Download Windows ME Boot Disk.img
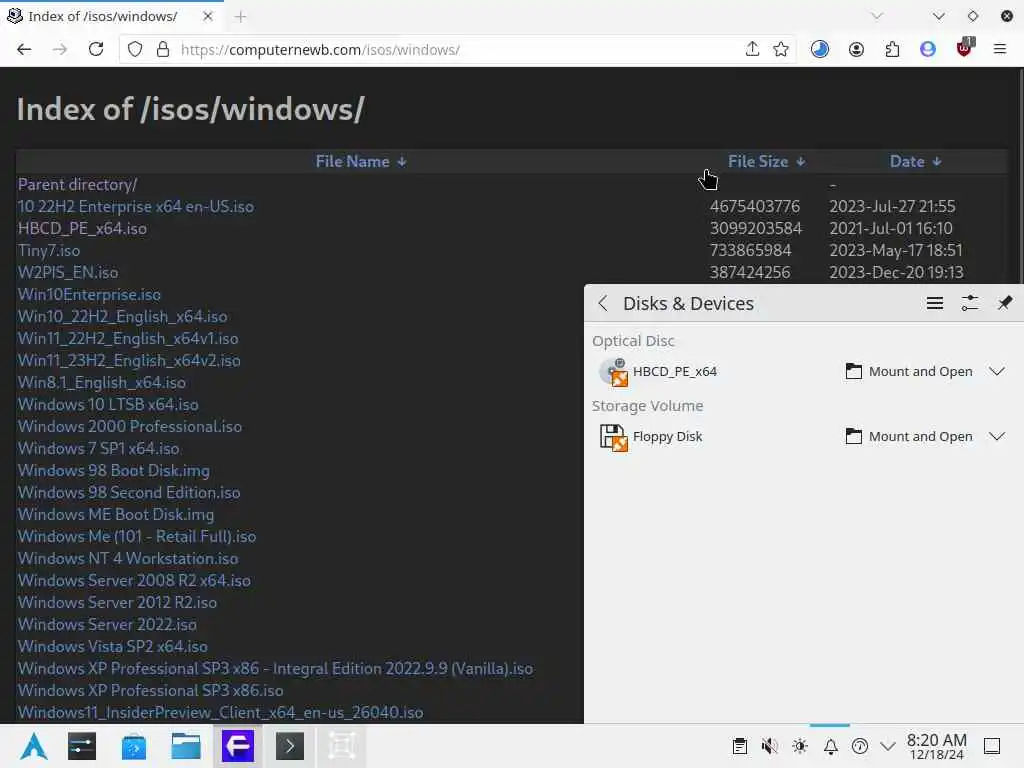Viewport: 1024px width, 768px height. point(116,515)
